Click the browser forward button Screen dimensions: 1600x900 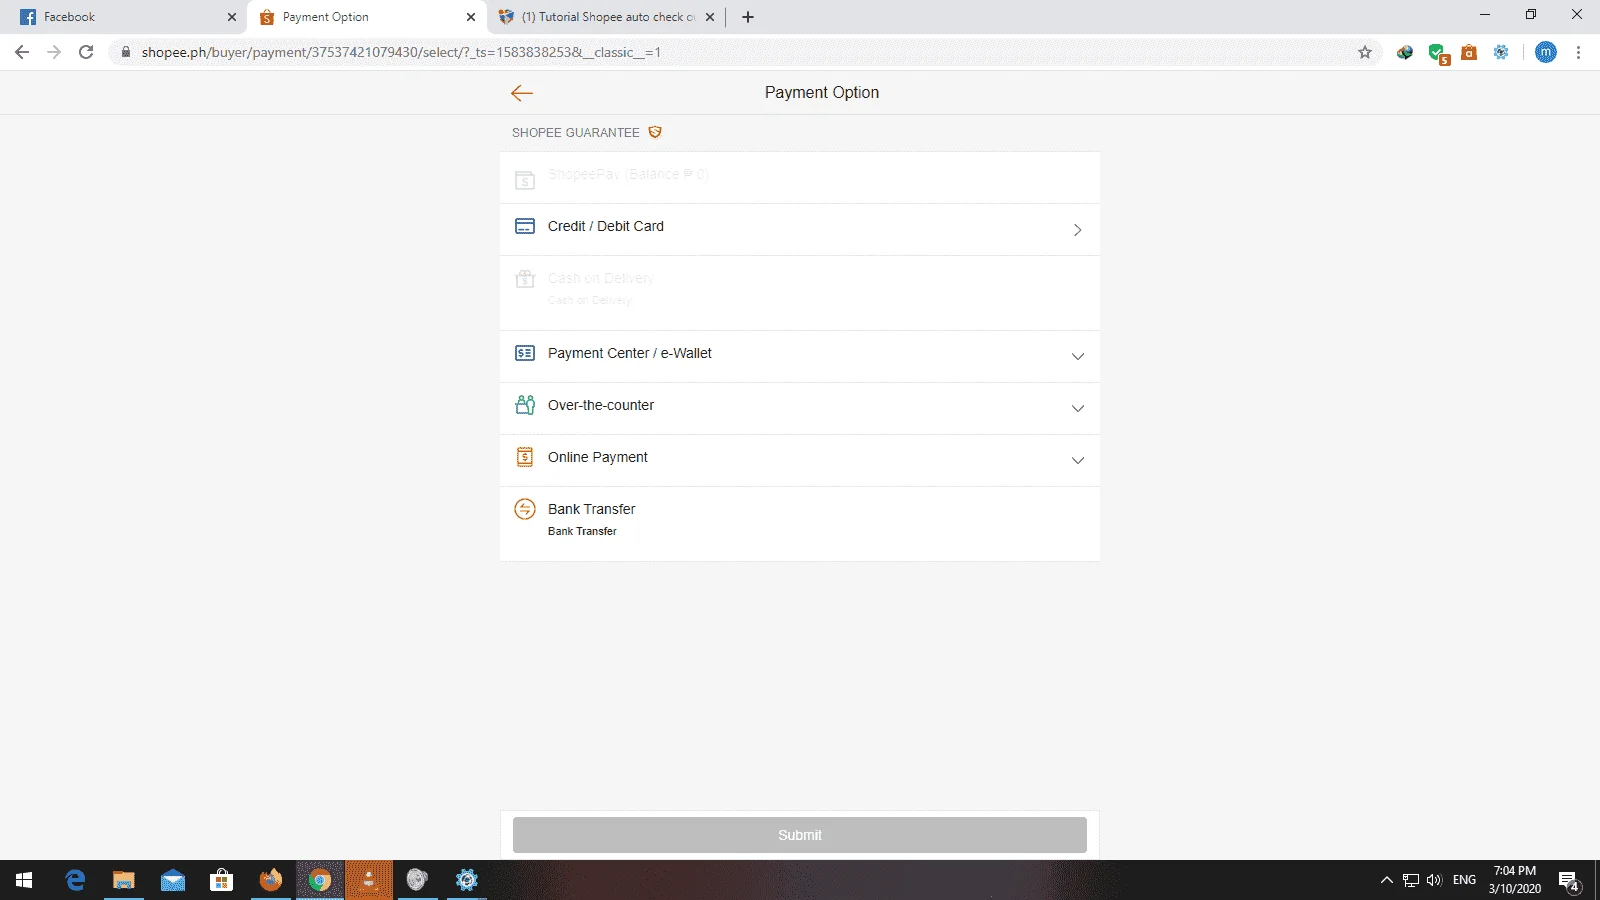coord(54,52)
